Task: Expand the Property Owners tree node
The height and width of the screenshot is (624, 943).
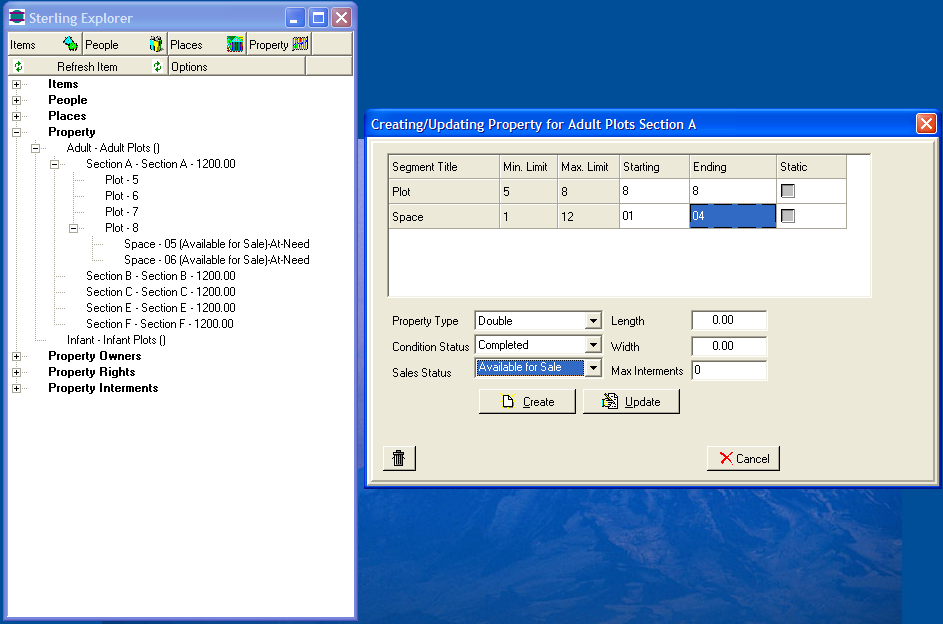Action: tap(17, 356)
